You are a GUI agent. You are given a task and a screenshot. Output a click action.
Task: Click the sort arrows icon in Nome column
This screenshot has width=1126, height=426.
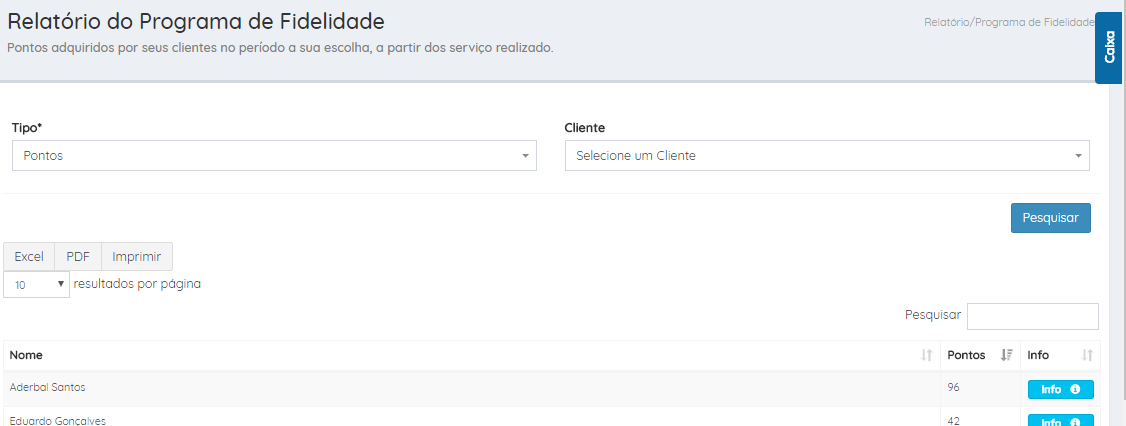point(927,355)
